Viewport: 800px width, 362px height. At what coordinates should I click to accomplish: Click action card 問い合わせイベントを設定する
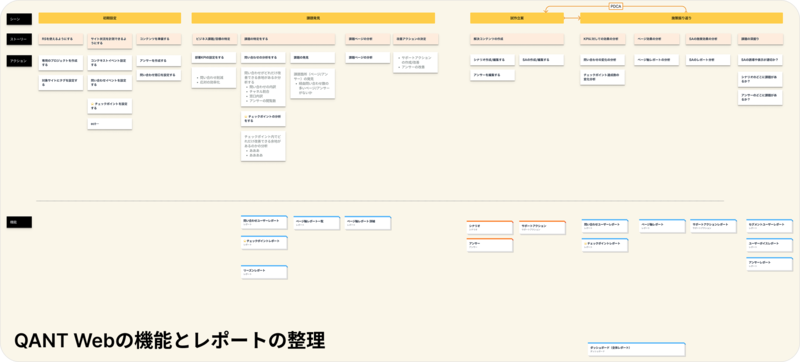(x=110, y=83)
